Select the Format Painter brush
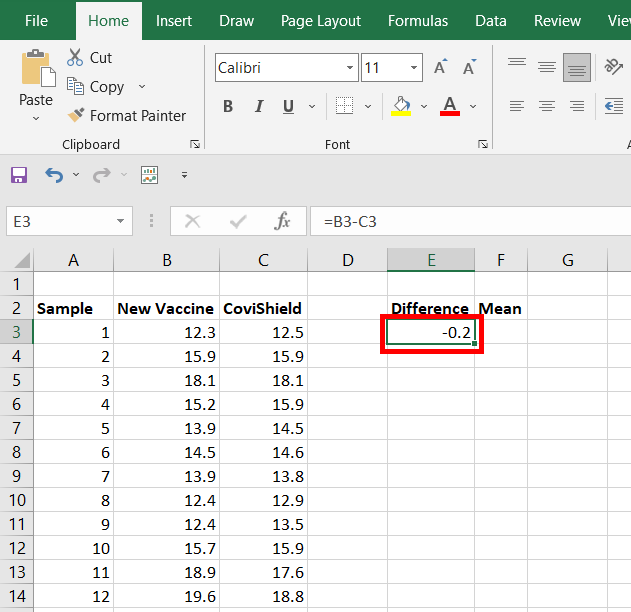The height and width of the screenshot is (612, 631). coord(76,116)
